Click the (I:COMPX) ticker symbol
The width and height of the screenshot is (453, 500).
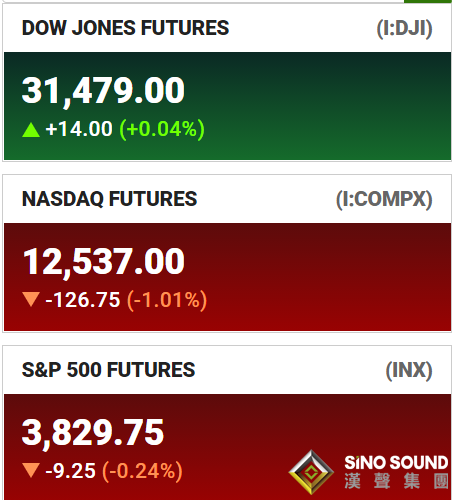384,200
